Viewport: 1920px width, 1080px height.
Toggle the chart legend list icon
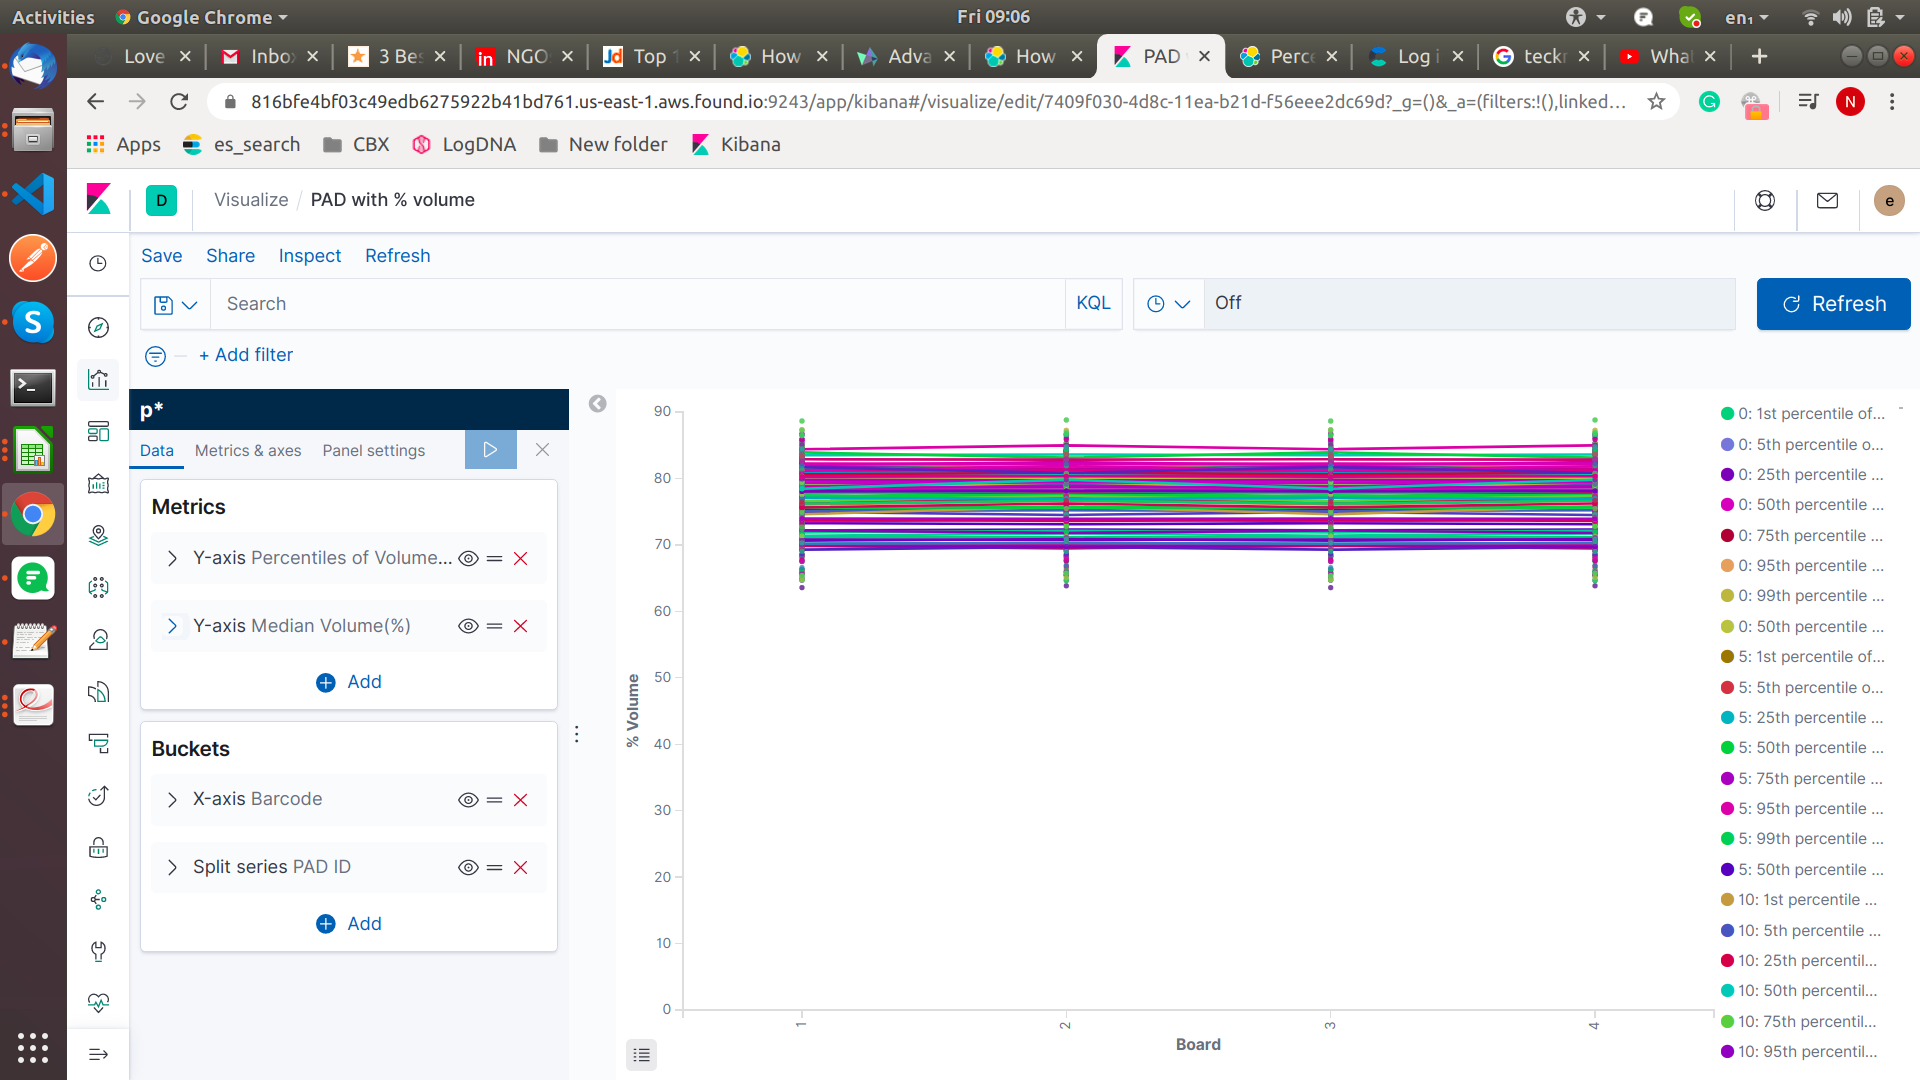[x=641, y=1055]
